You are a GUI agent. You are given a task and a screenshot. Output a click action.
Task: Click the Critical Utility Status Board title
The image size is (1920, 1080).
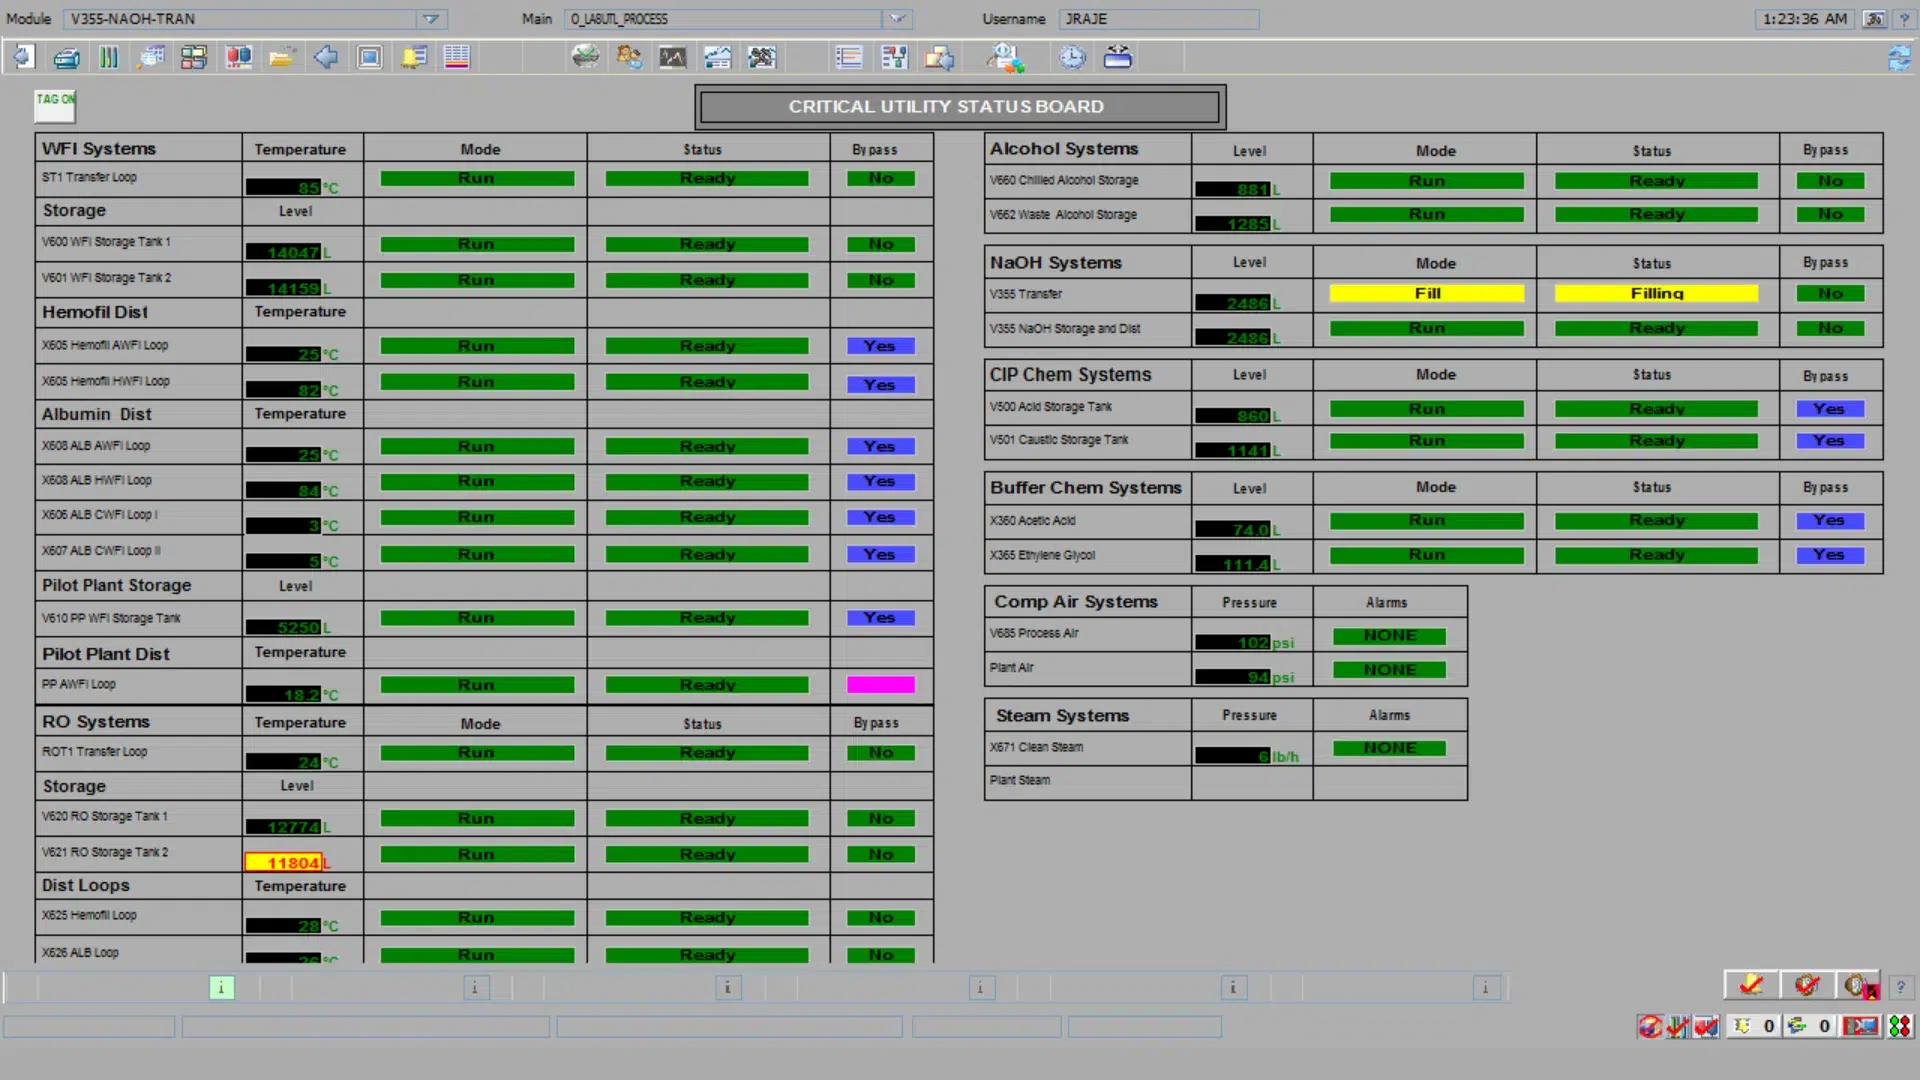(960, 107)
